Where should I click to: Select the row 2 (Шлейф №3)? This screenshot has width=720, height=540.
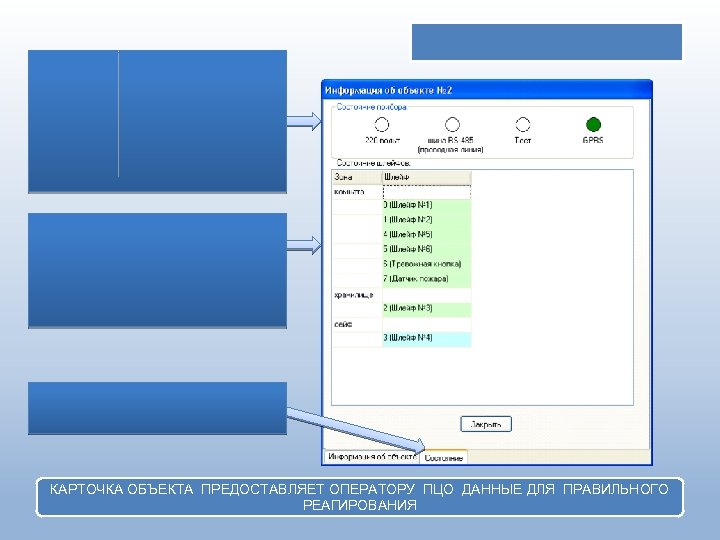pos(427,308)
